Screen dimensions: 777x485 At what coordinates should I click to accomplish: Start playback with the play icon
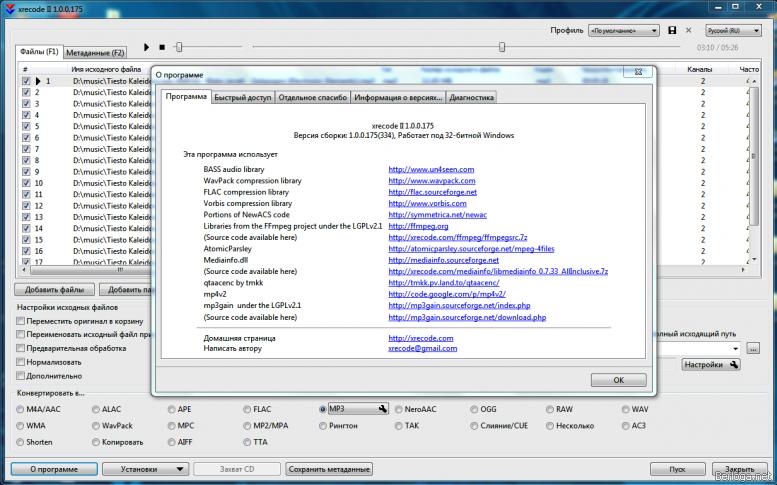(x=146, y=47)
